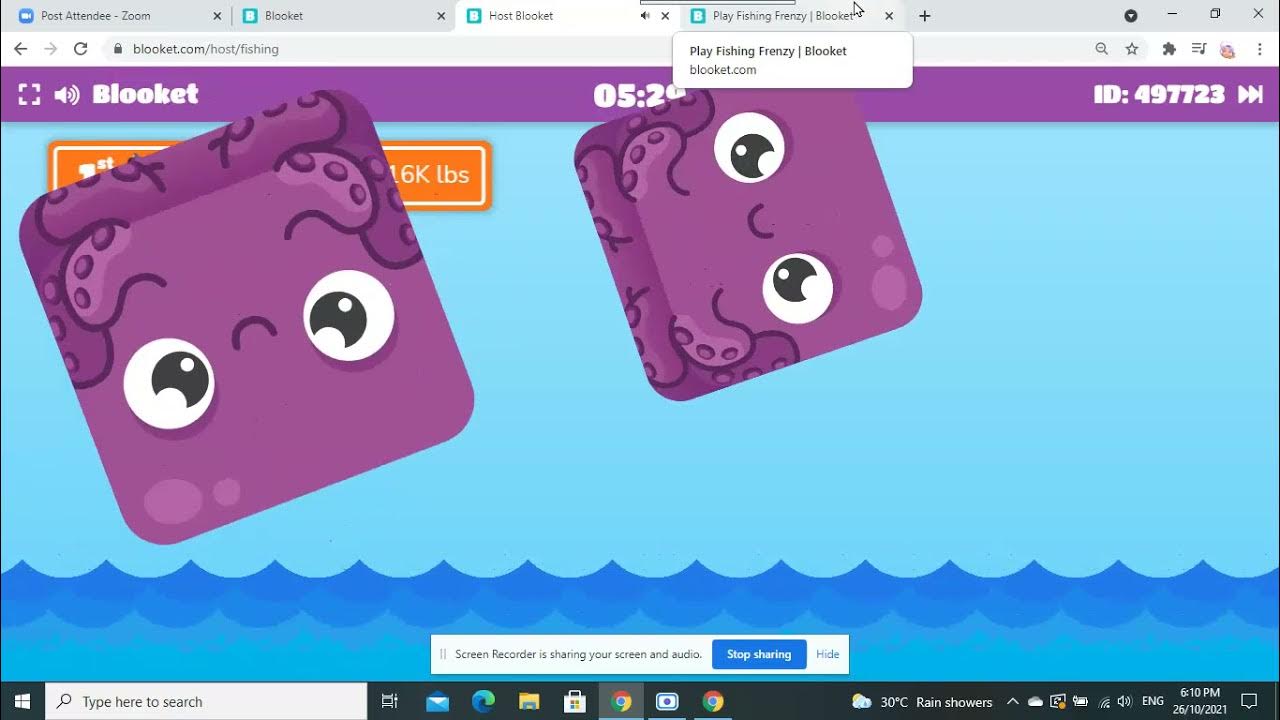Close the Play Fishing Frenzy tab

click(x=889, y=16)
